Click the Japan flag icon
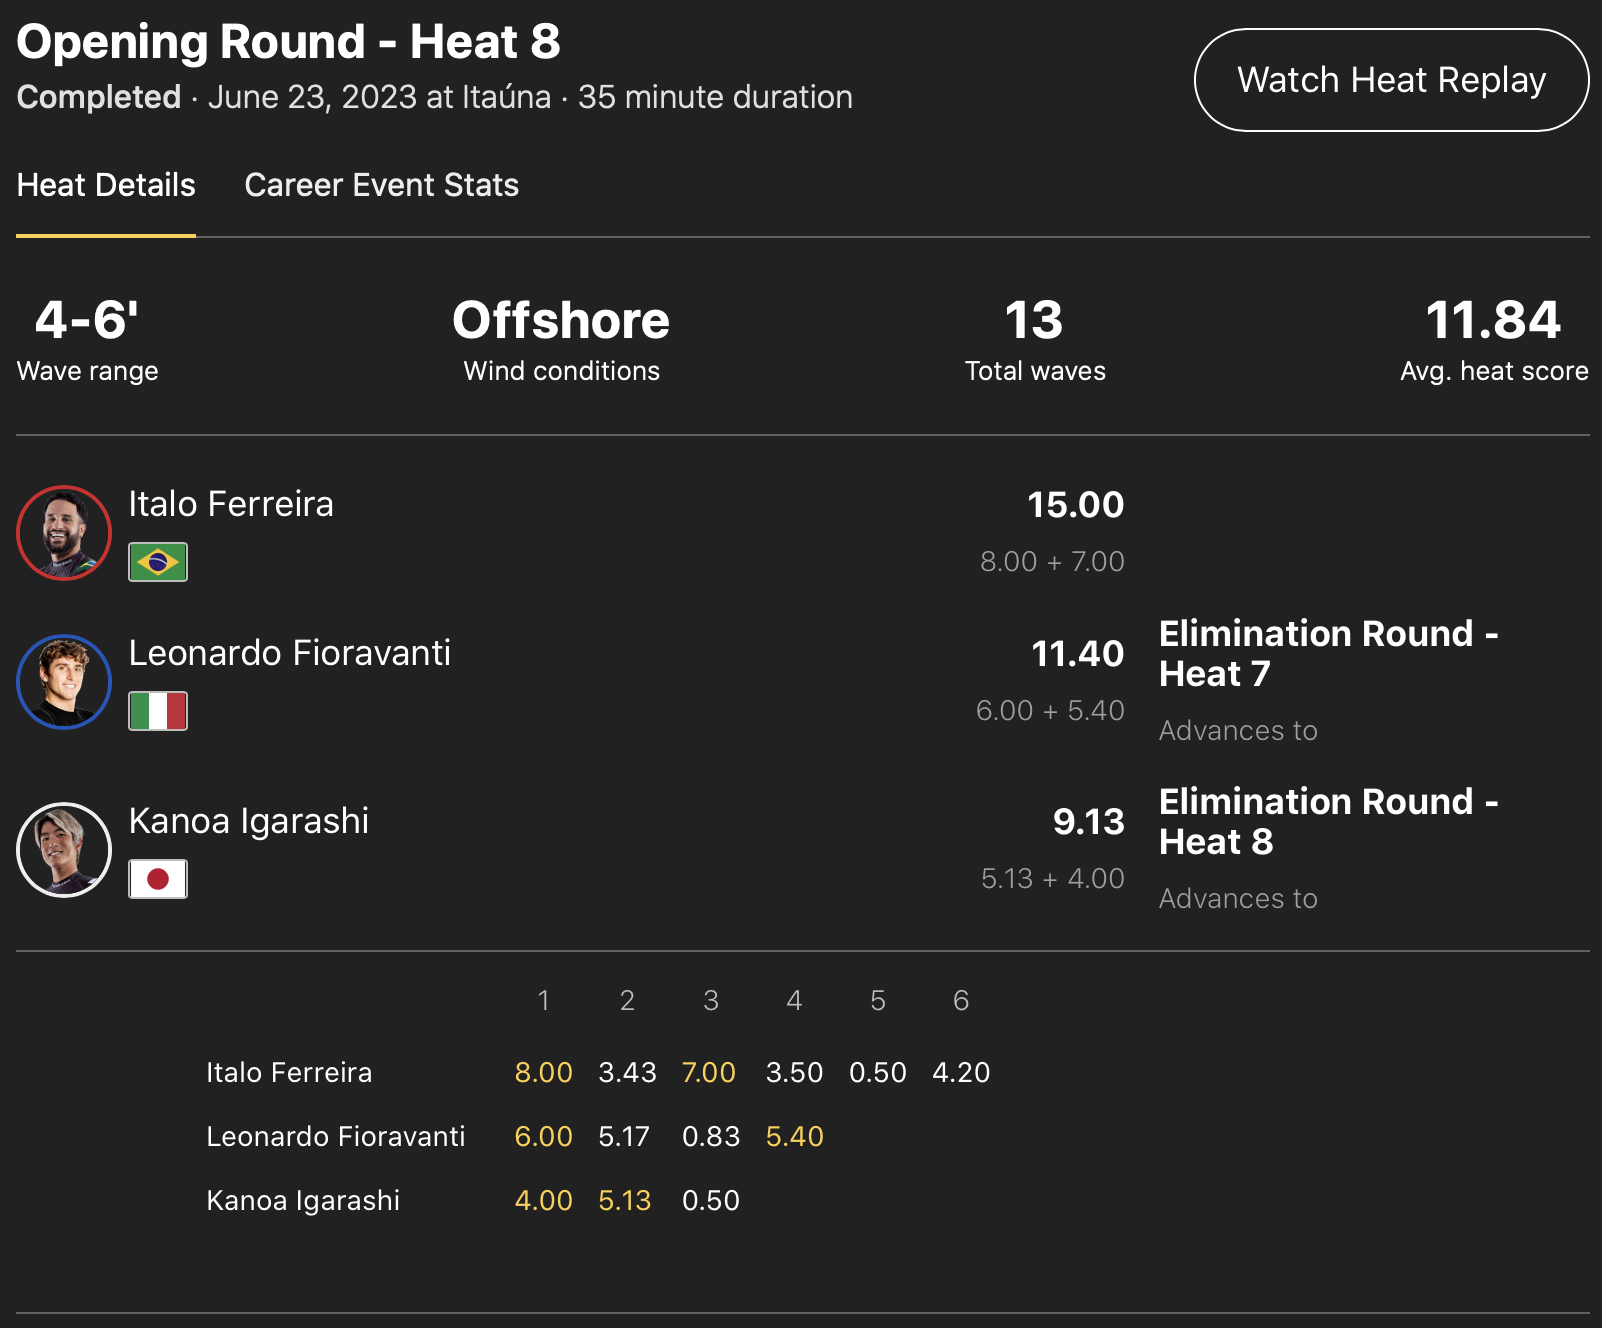 coord(158,879)
